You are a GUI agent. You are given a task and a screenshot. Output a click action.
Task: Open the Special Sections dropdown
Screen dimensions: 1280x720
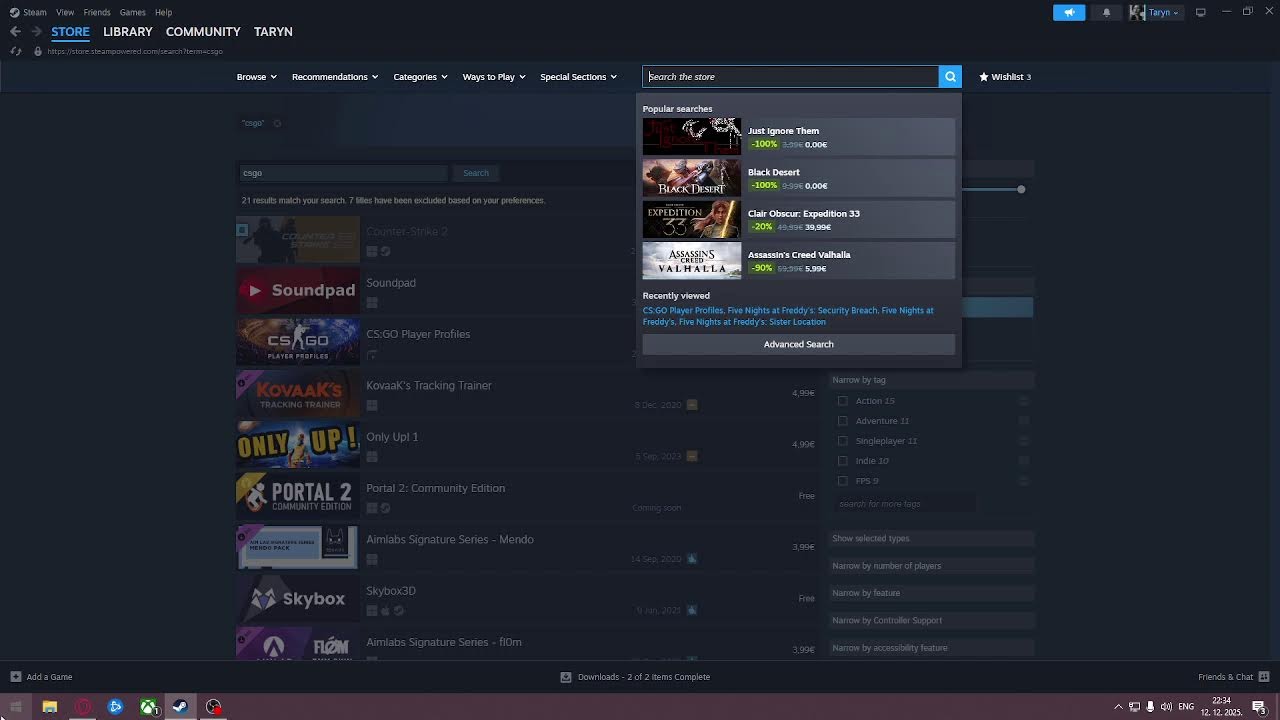tap(578, 77)
